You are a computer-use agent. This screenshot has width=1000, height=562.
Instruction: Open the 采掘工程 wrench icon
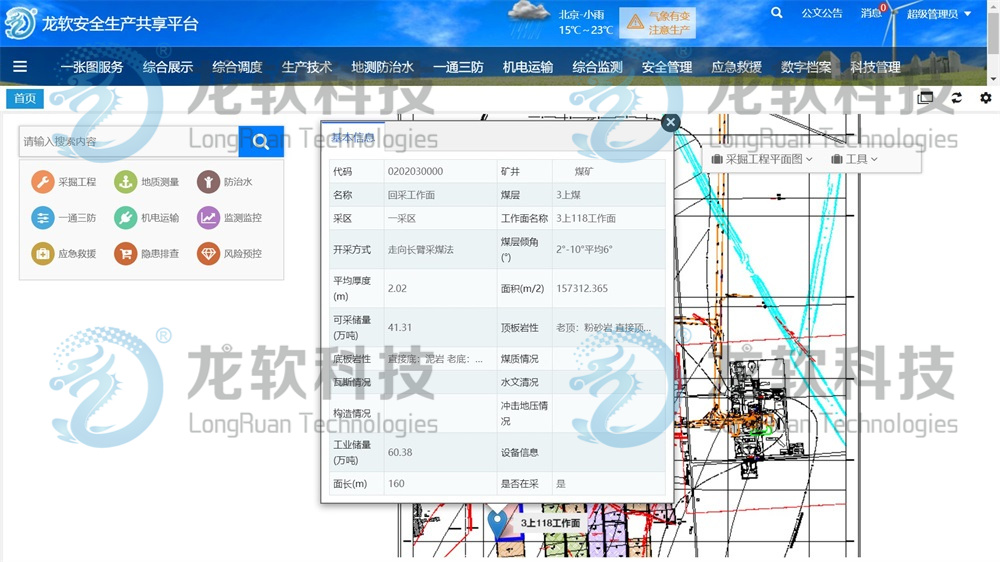coord(42,182)
